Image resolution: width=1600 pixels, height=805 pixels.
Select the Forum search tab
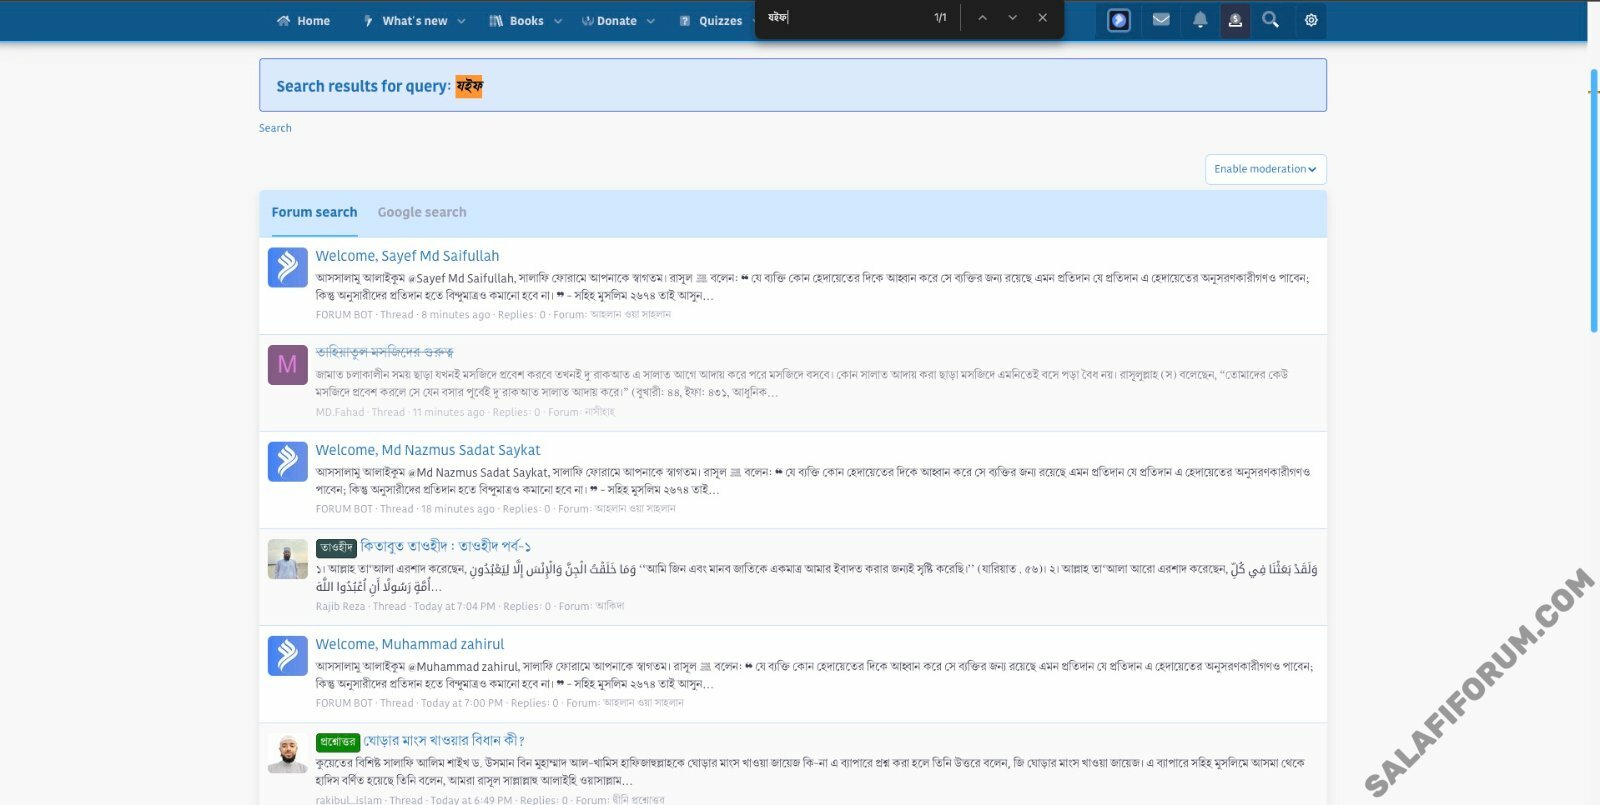[x=314, y=212]
